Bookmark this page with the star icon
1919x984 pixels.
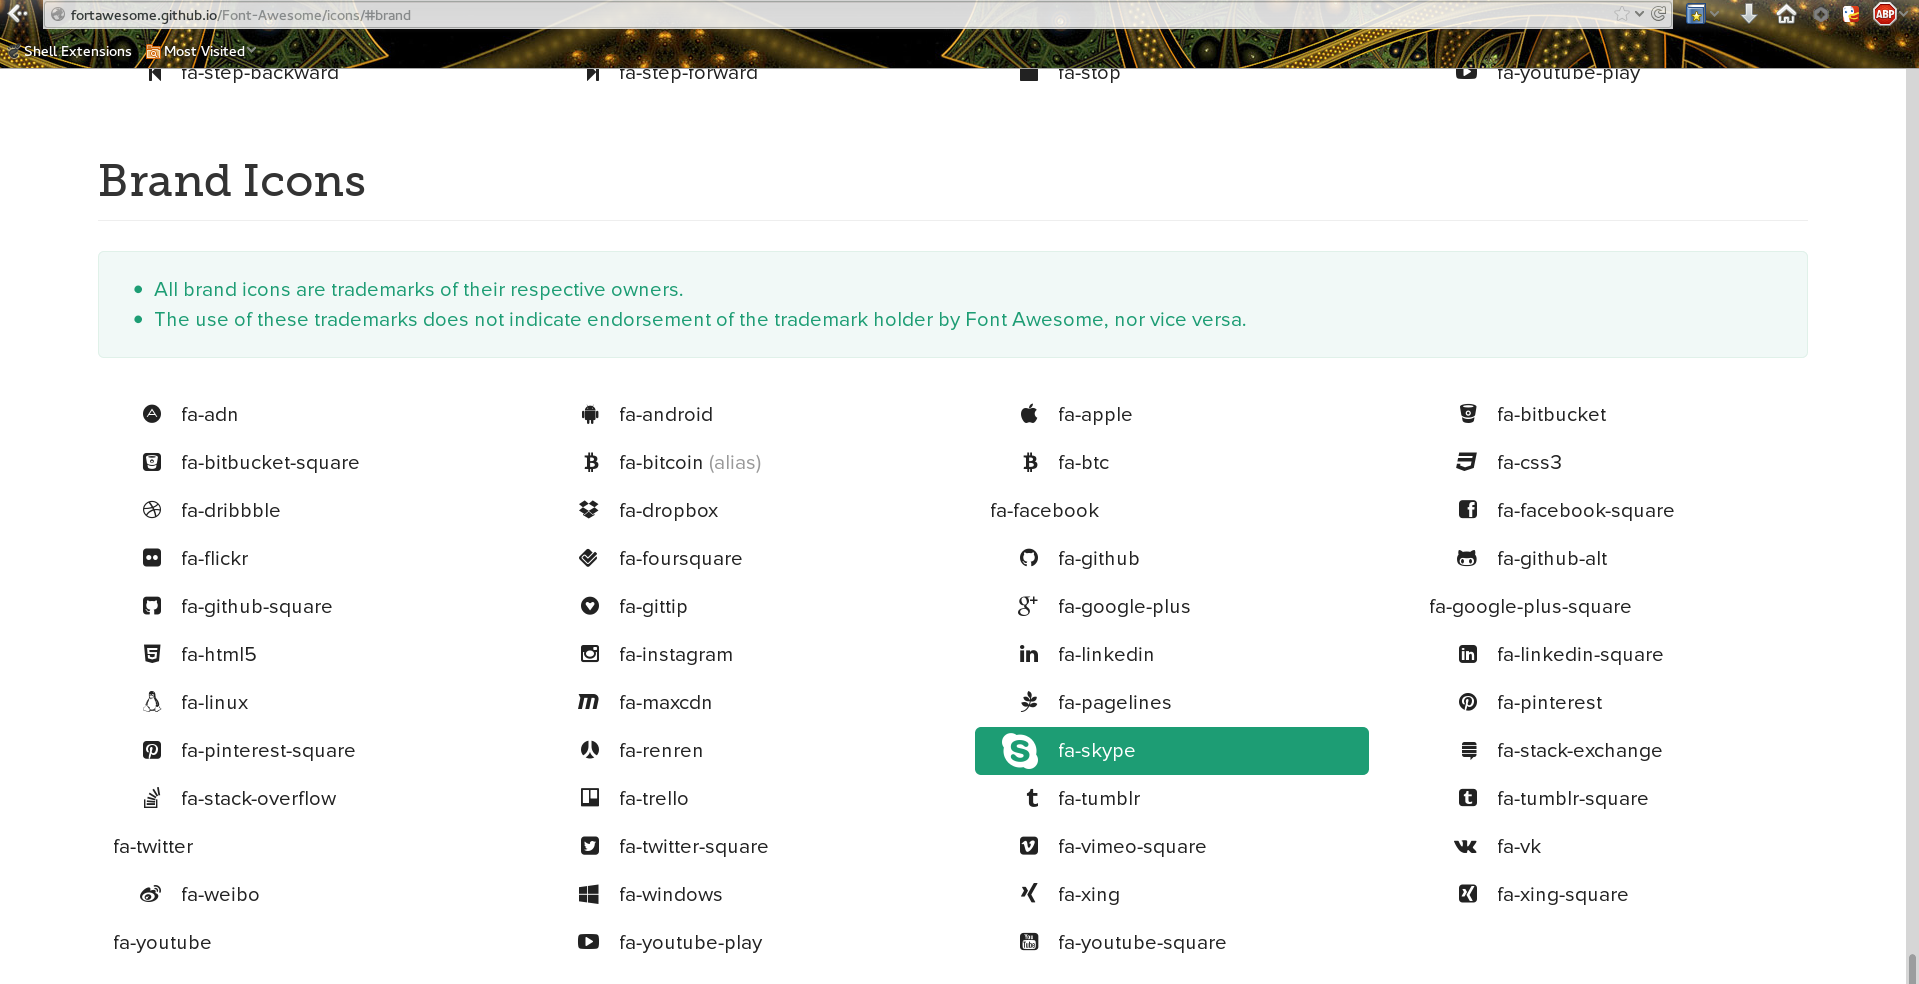pyautogui.click(x=1621, y=14)
